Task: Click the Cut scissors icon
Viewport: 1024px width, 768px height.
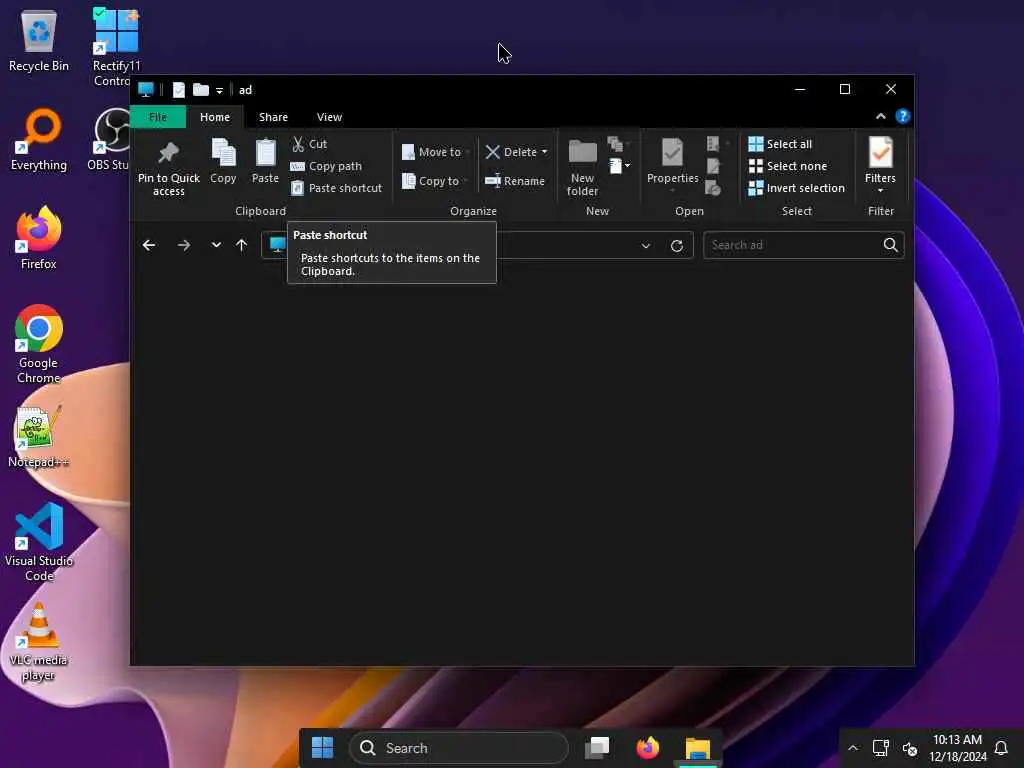Action: point(298,144)
